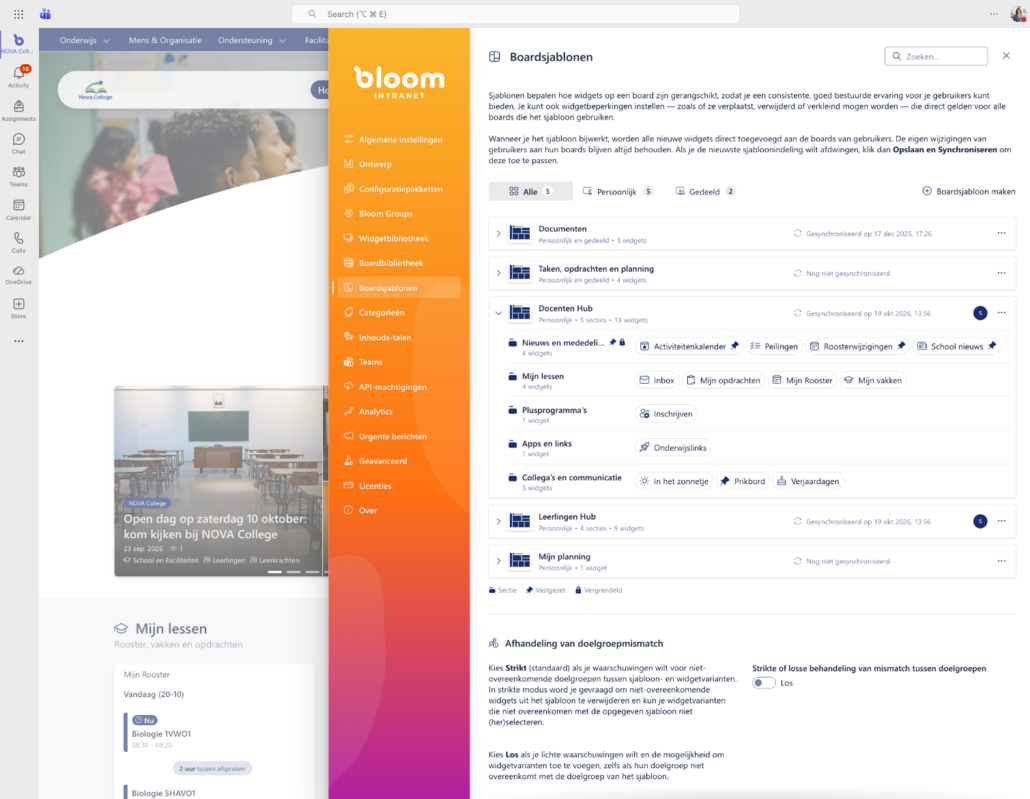The width and height of the screenshot is (1030, 799).
Task: Open more options for Mijn planning template
Action: 1001,561
